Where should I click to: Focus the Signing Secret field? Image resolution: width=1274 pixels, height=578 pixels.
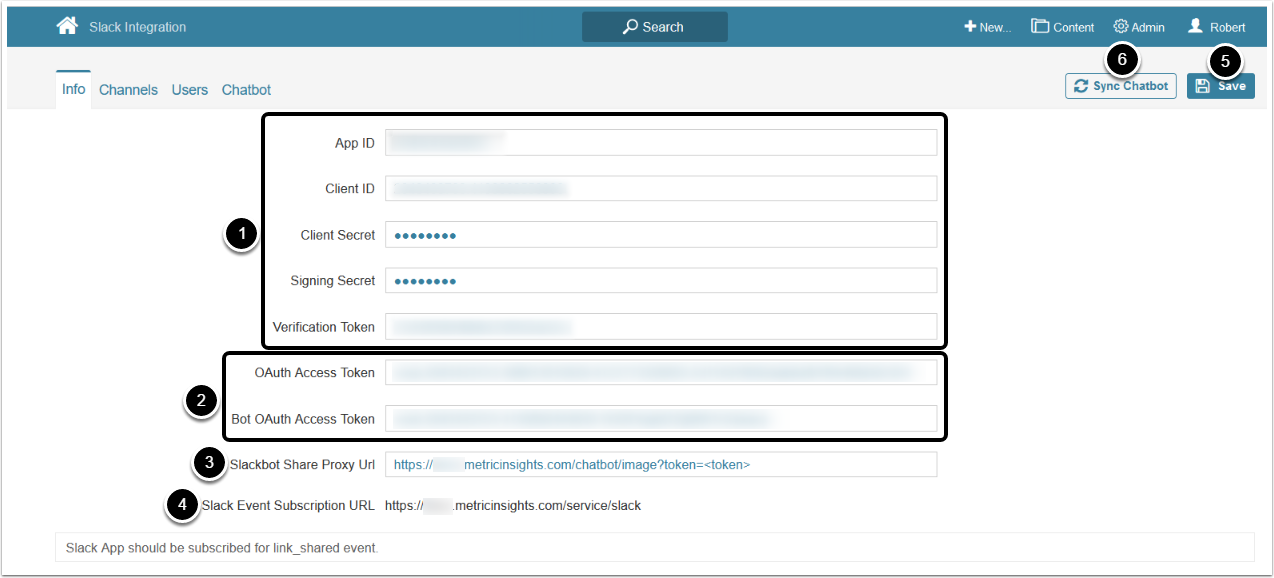661,281
